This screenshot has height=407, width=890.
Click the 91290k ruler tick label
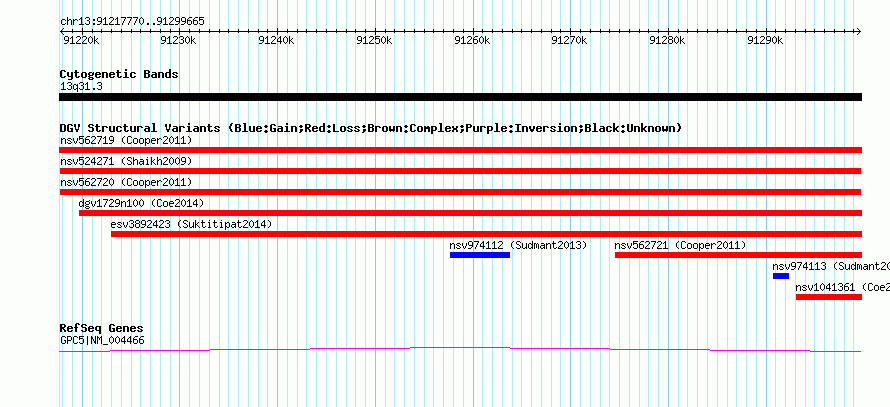point(766,40)
